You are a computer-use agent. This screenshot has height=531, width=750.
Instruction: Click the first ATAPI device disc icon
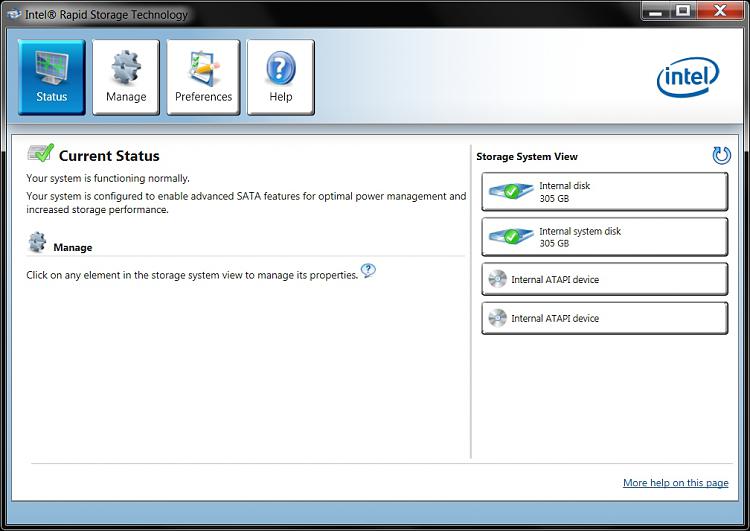tap(497, 279)
